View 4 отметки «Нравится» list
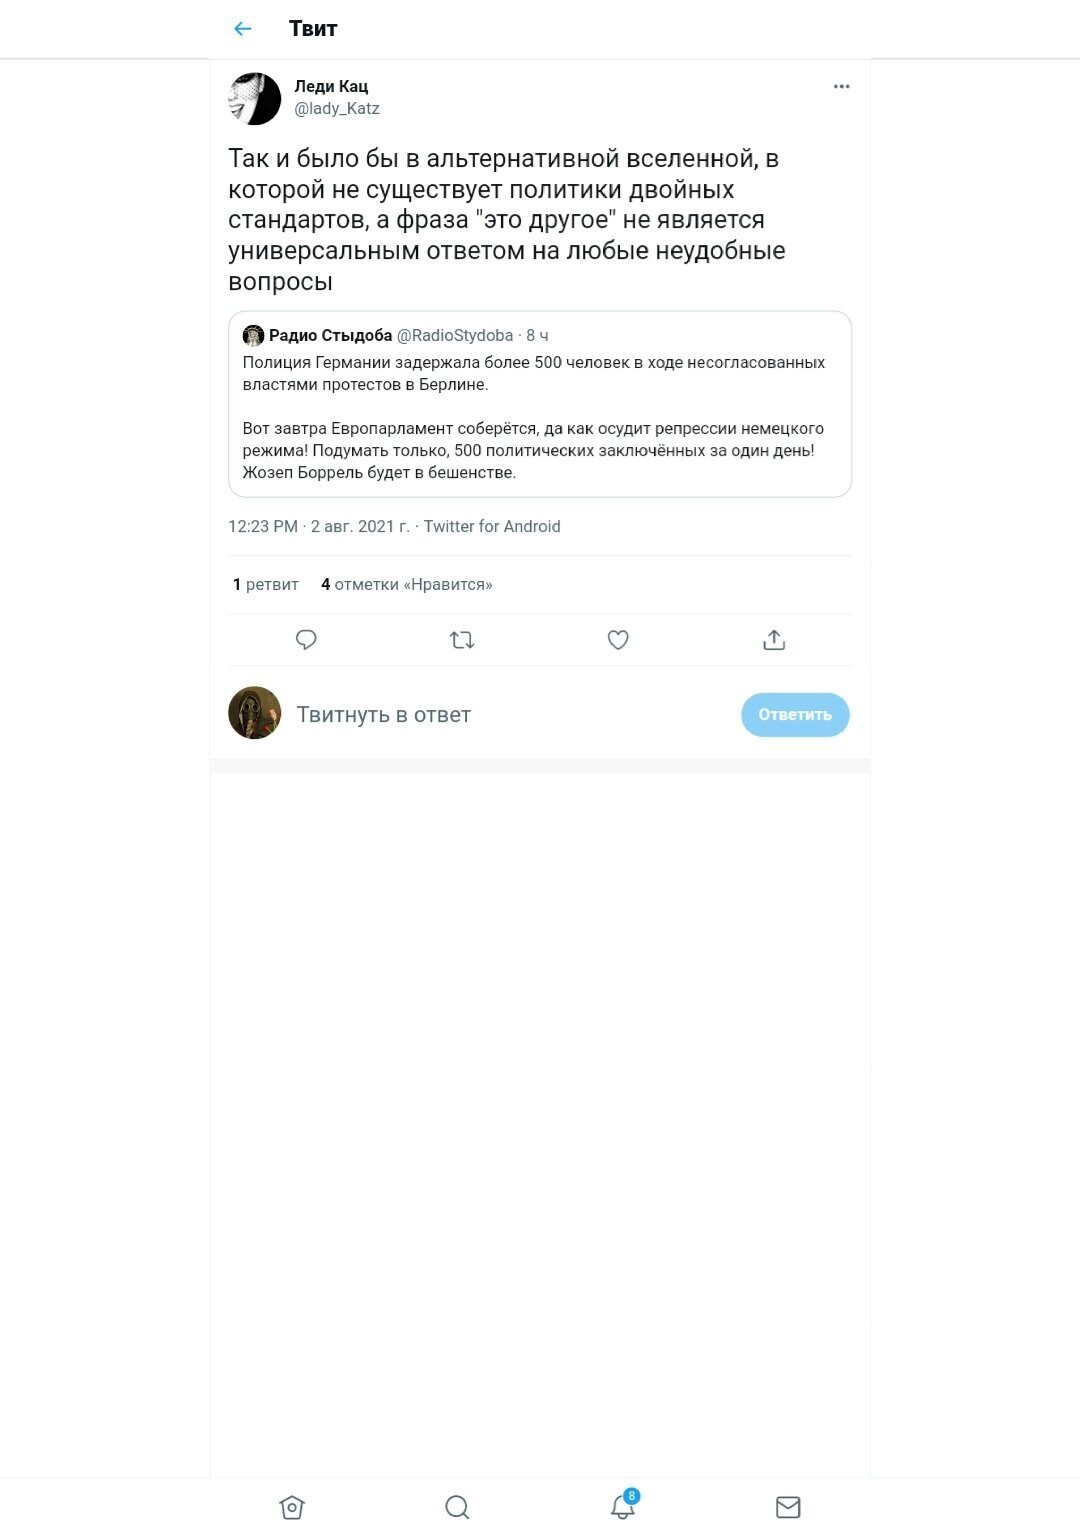The width and height of the screenshot is (1080, 1536). [407, 585]
